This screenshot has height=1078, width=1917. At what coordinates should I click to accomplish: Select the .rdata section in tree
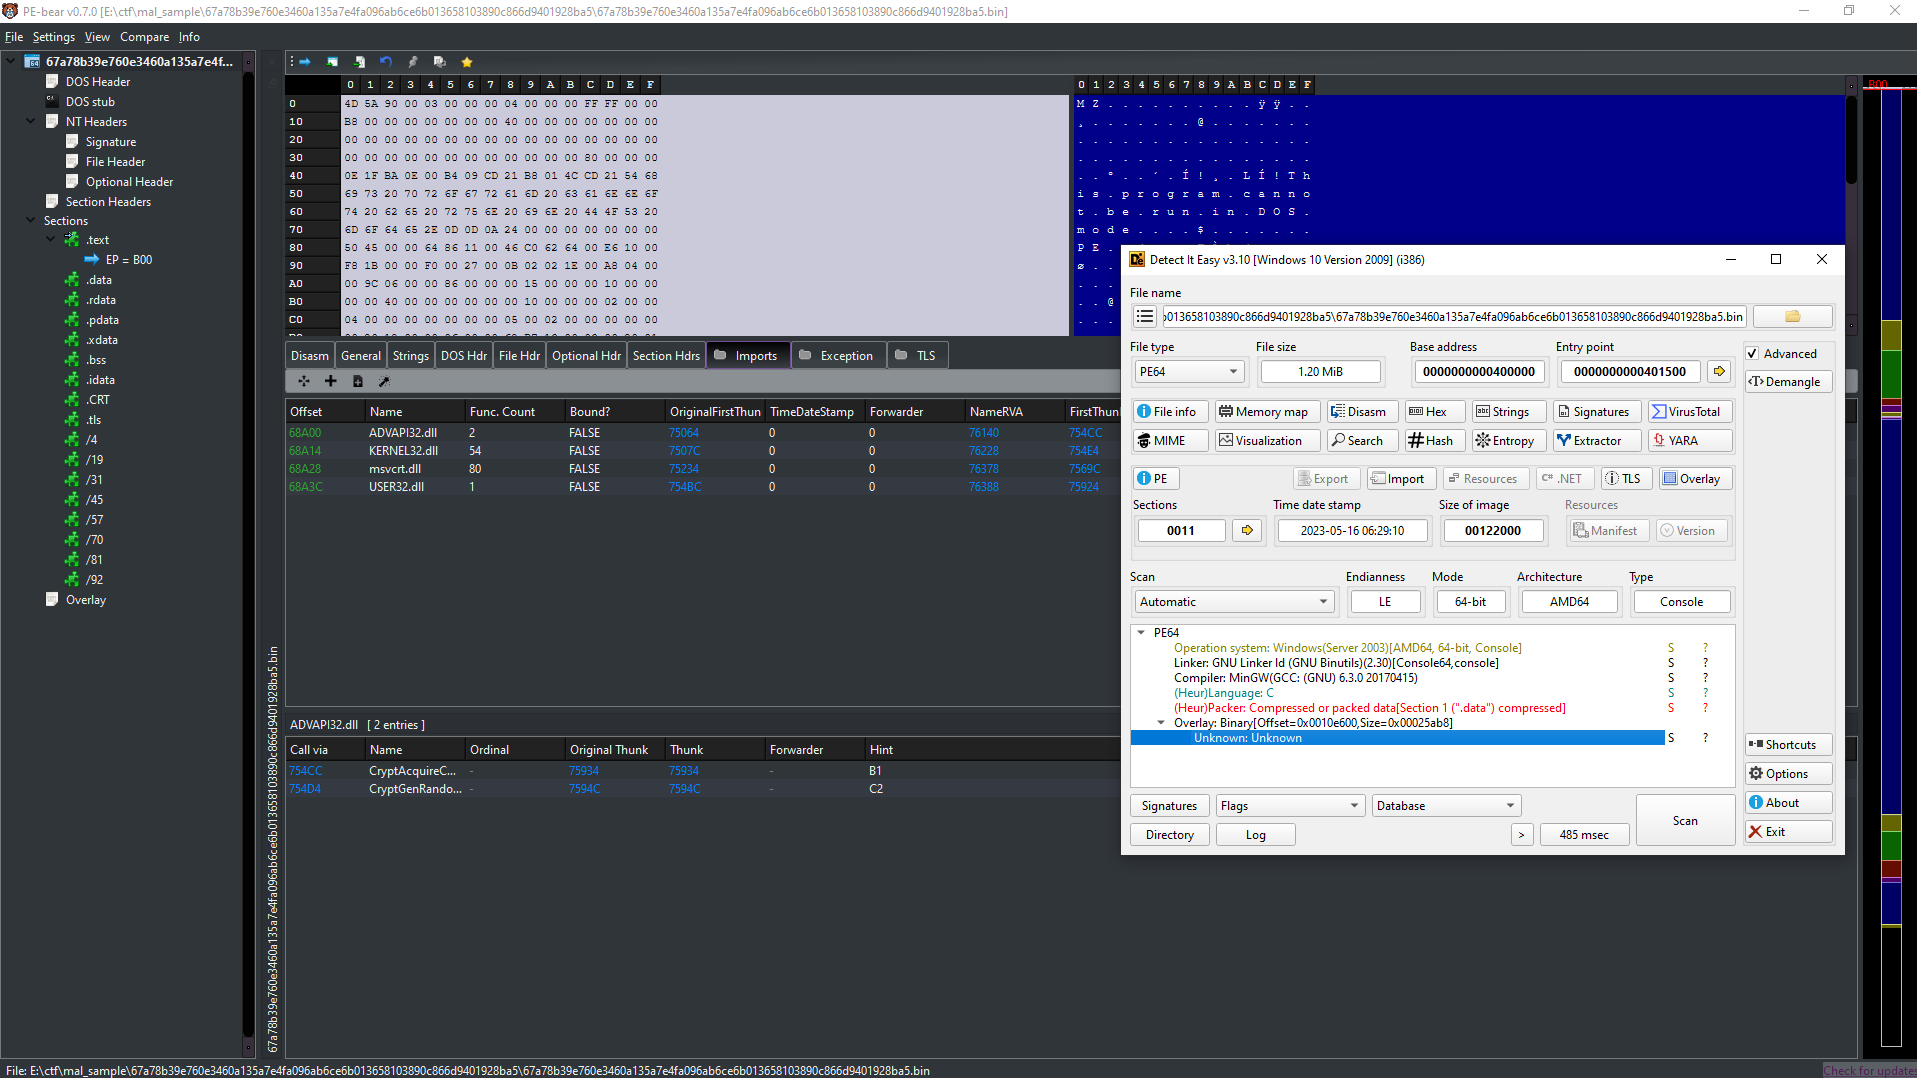pos(101,300)
